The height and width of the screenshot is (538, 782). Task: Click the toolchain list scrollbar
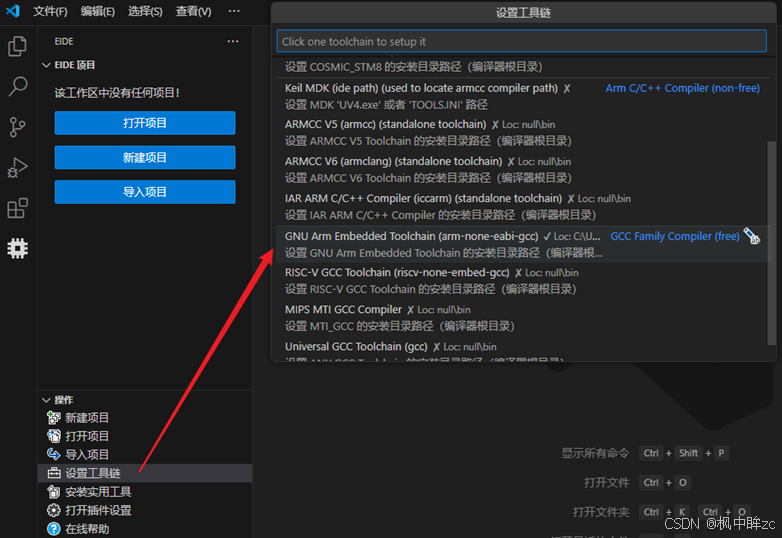coord(772,243)
